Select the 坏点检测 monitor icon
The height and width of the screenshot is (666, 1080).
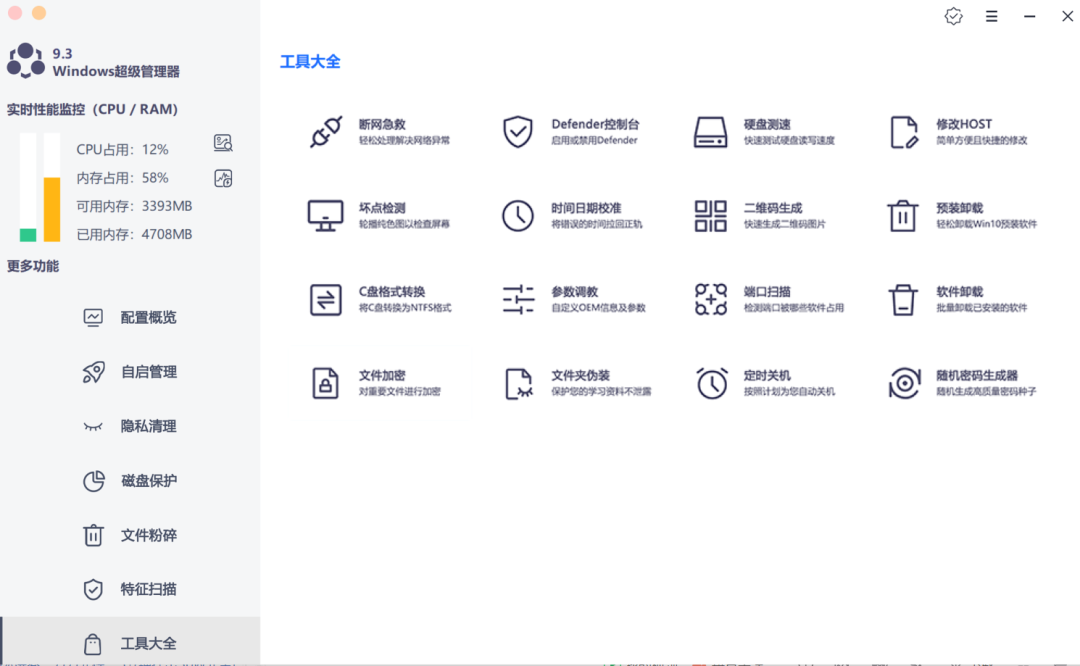click(x=325, y=216)
